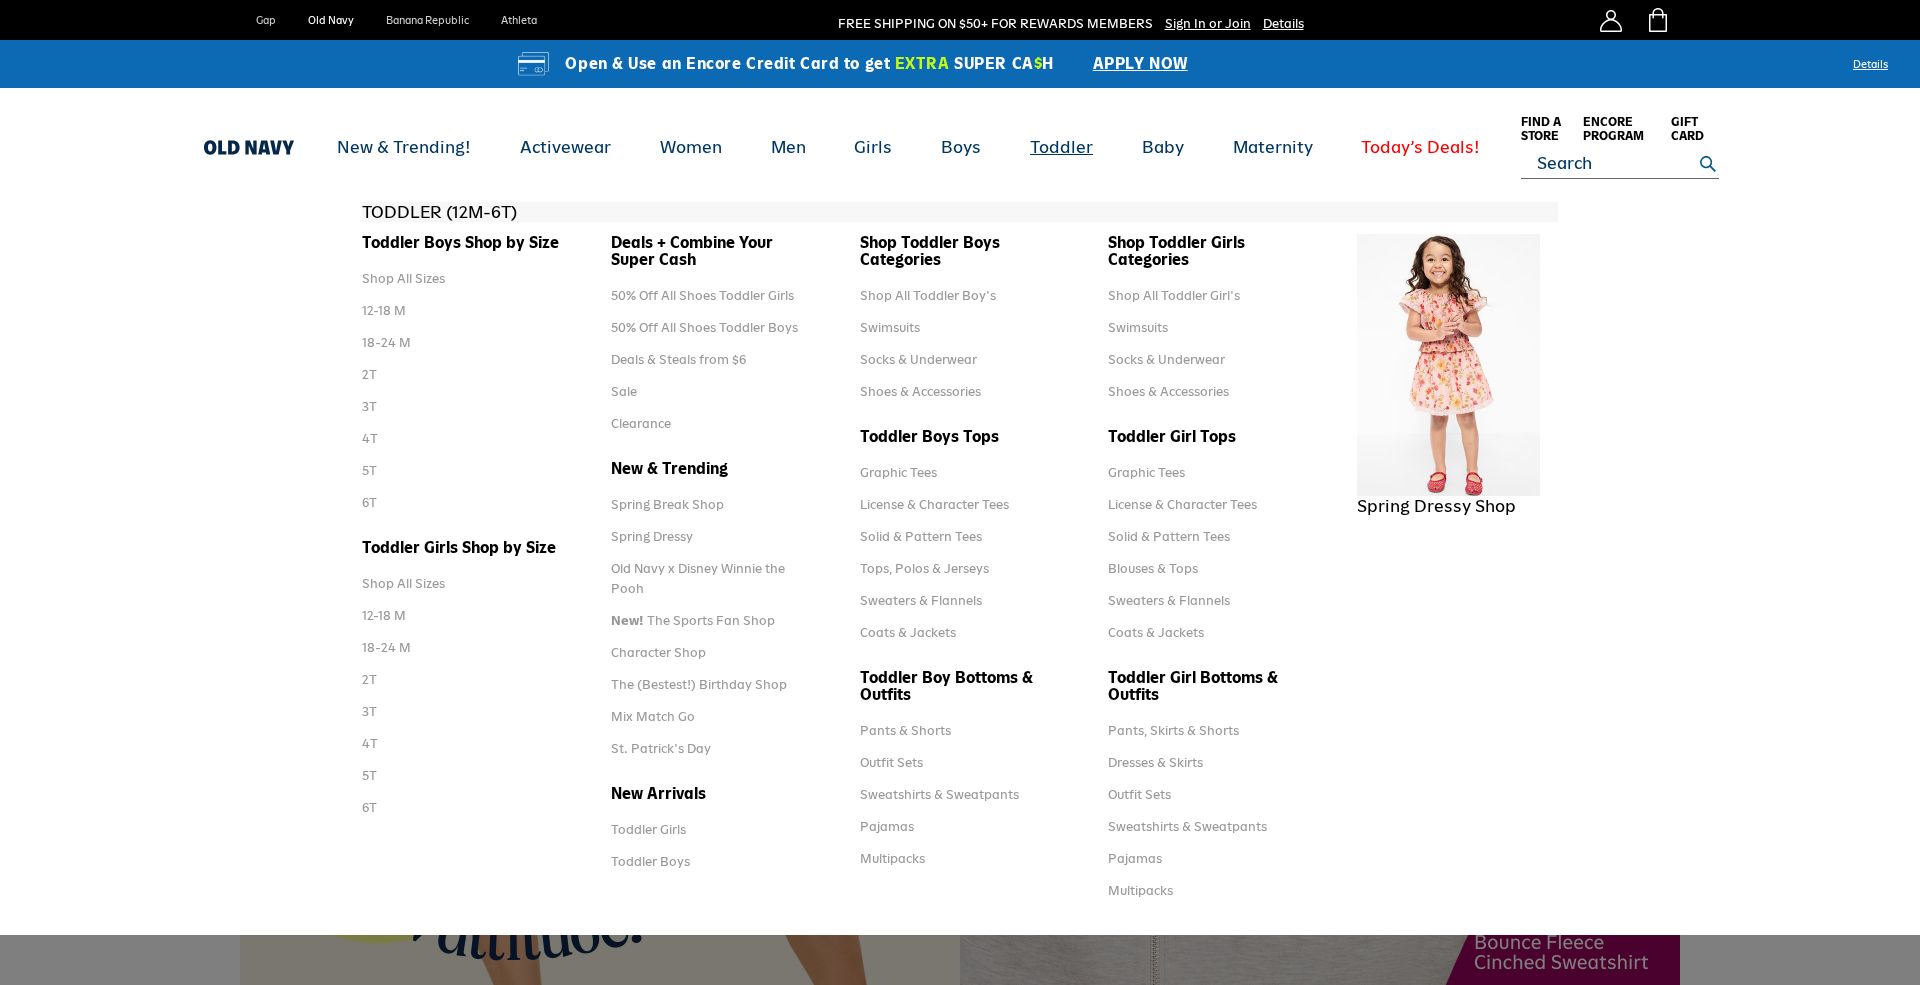Image resolution: width=1920 pixels, height=985 pixels.
Task: Open New & Trending! menu
Action: (x=403, y=147)
